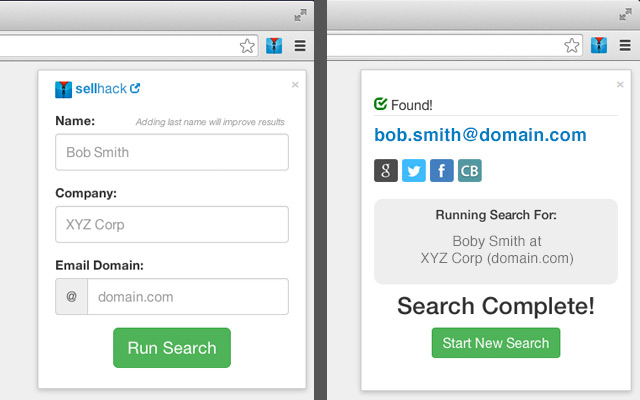Image resolution: width=640 pixels, height=400 pixels.
Task: Bookmark page with star in right browser
Action: [x=571, y=46]
